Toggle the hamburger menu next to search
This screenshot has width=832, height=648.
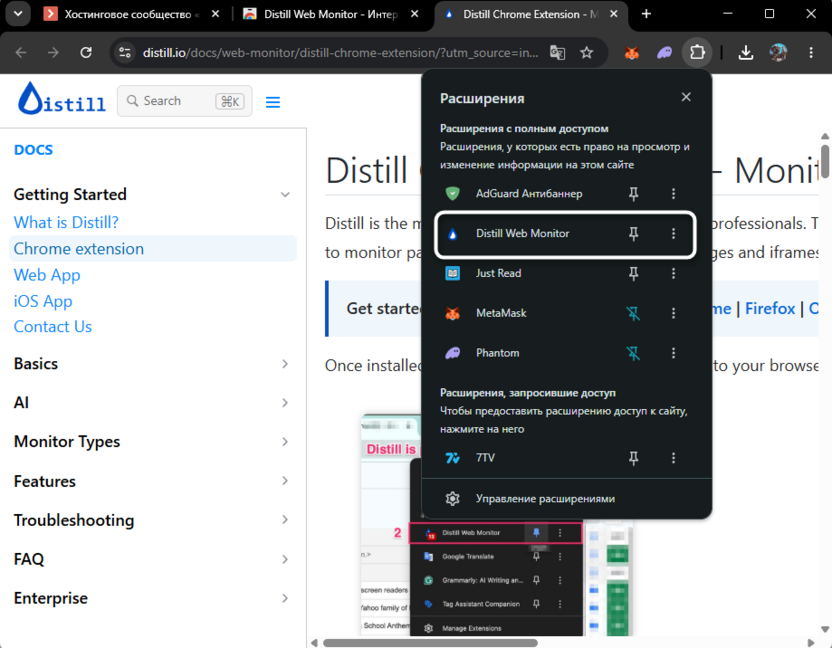[273, 102]
